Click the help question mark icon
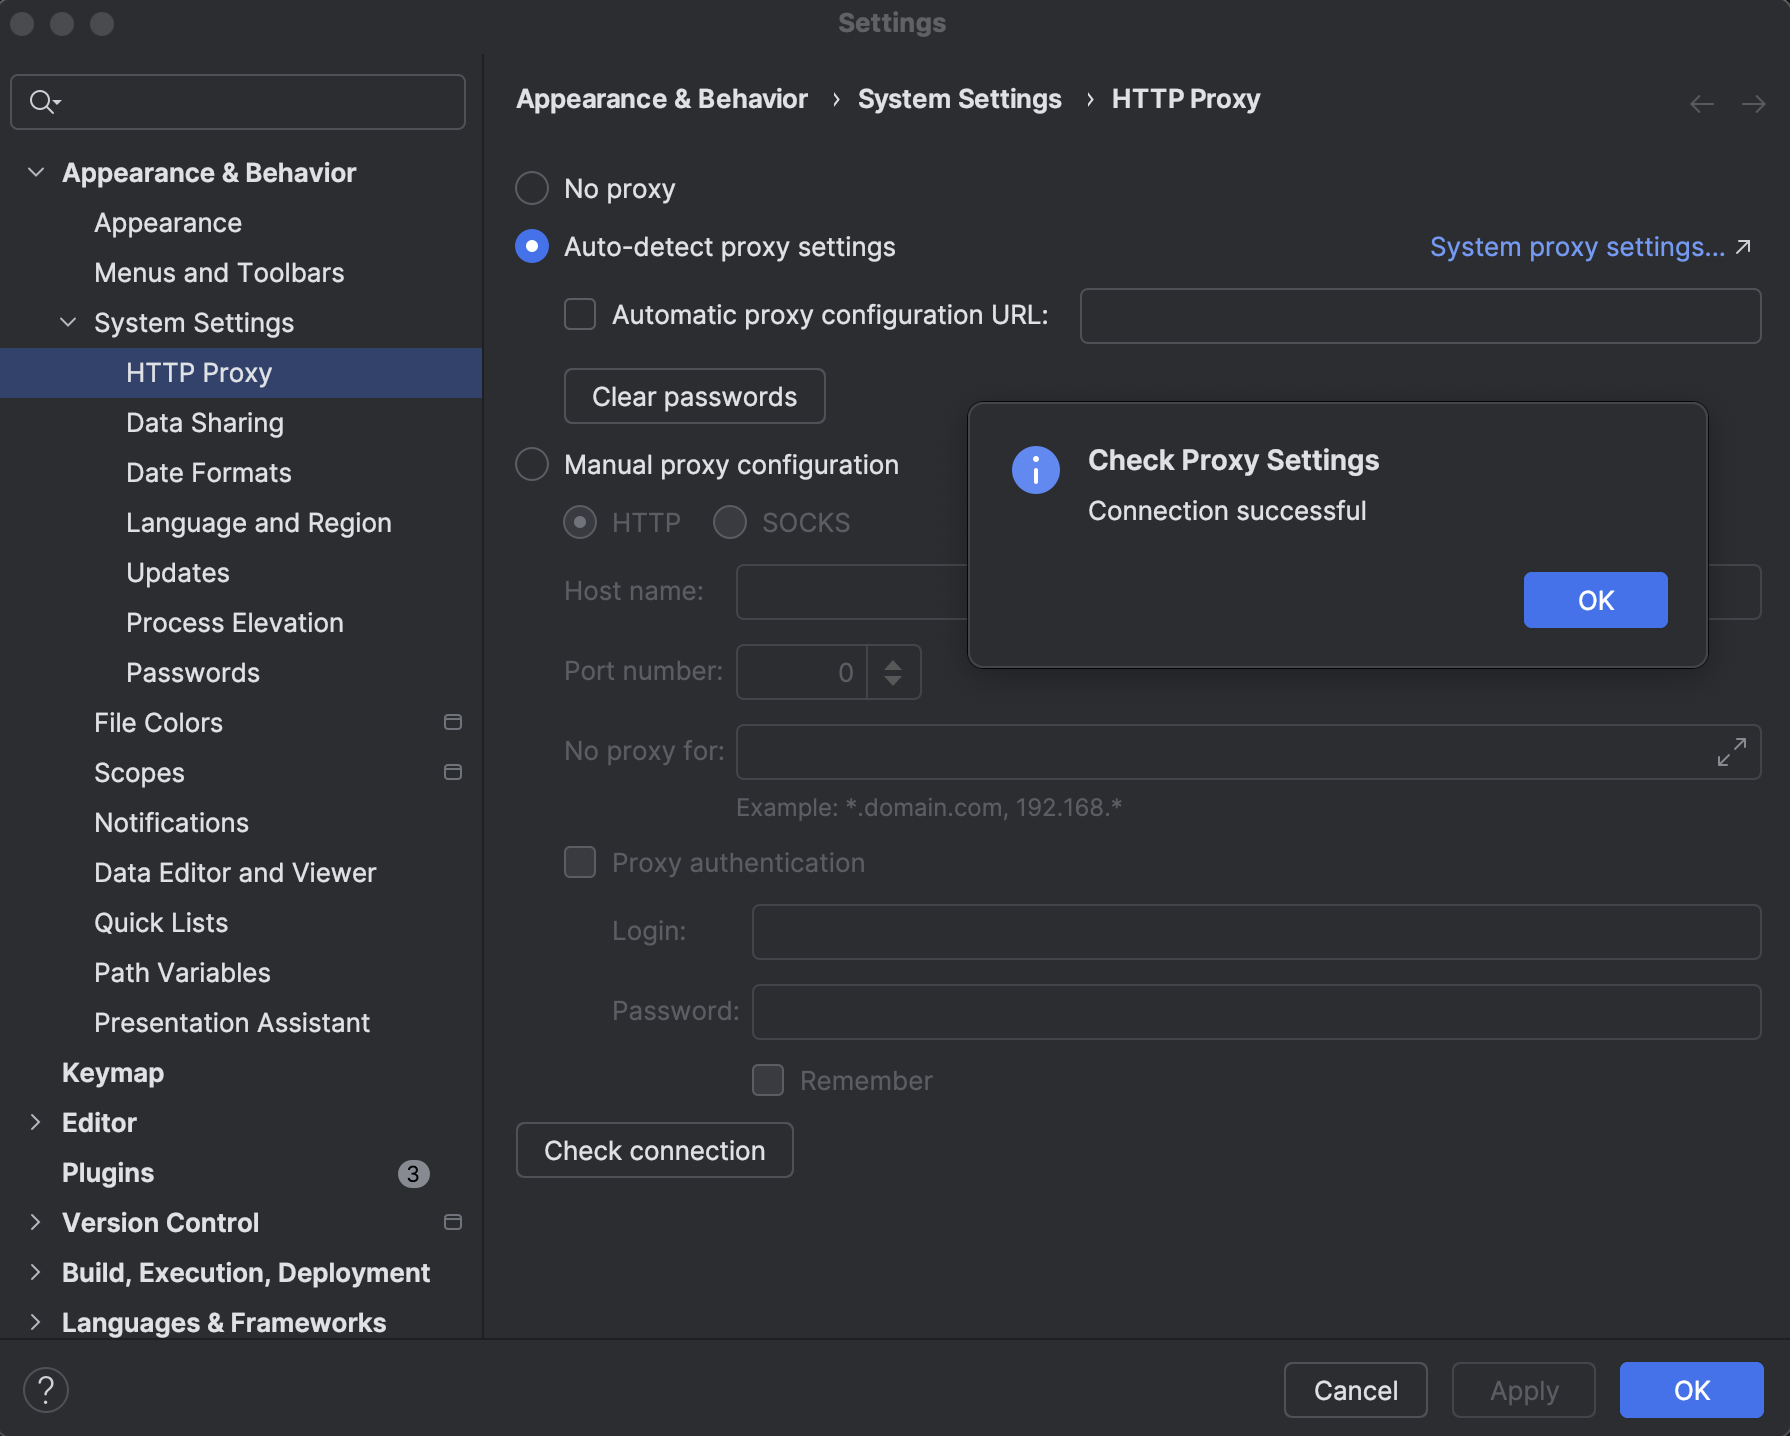The height and width of the screenshot is (1436, 1790). (46, 1389)
